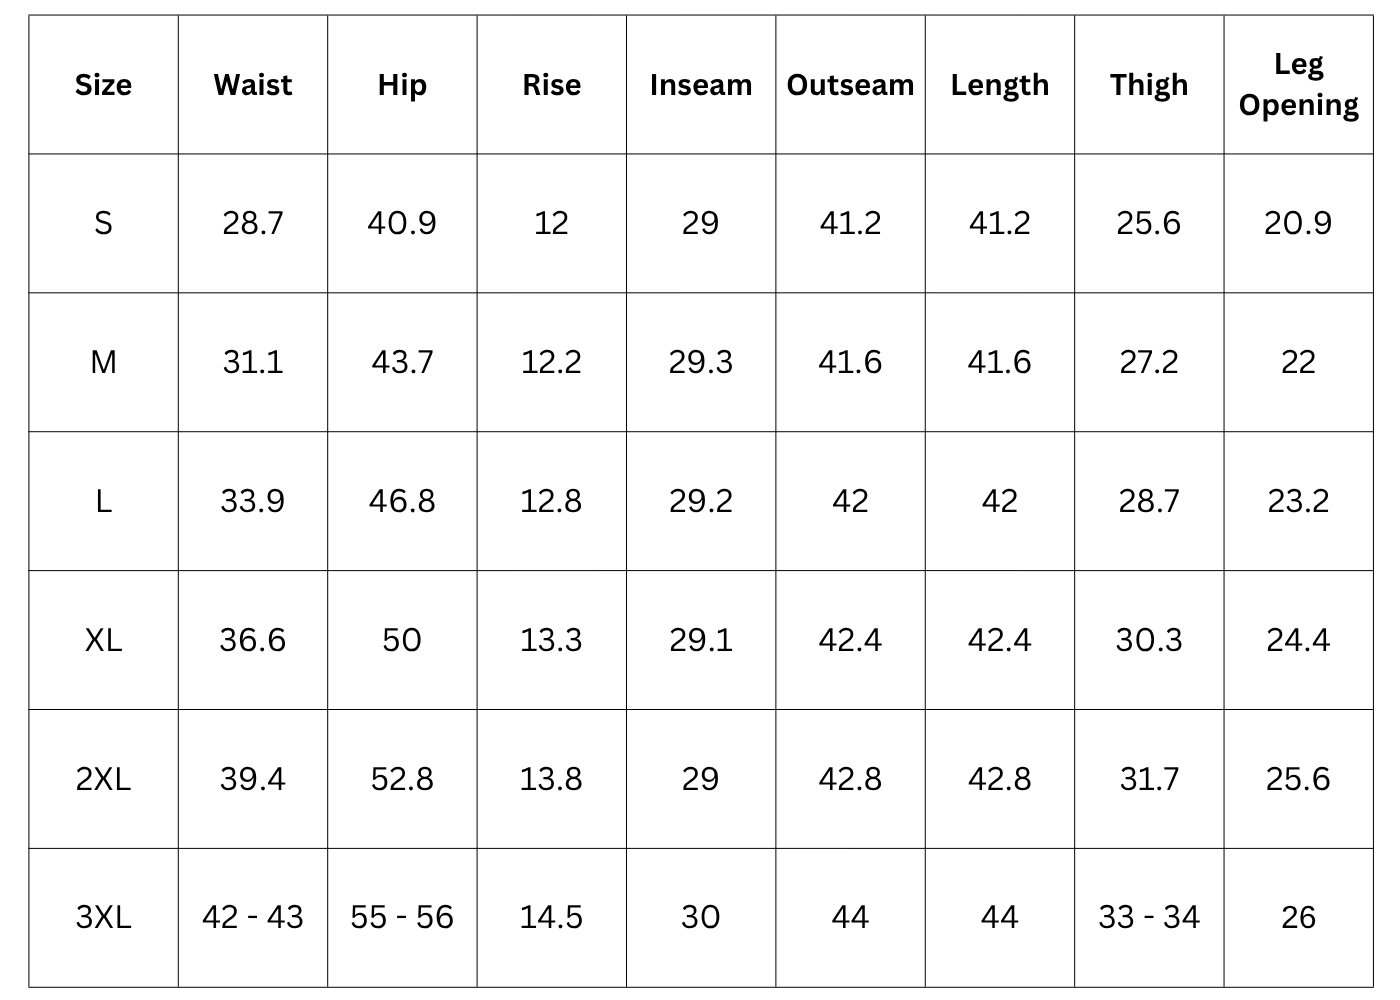
Task: Click the XL size row label
Action: (103, 639)
